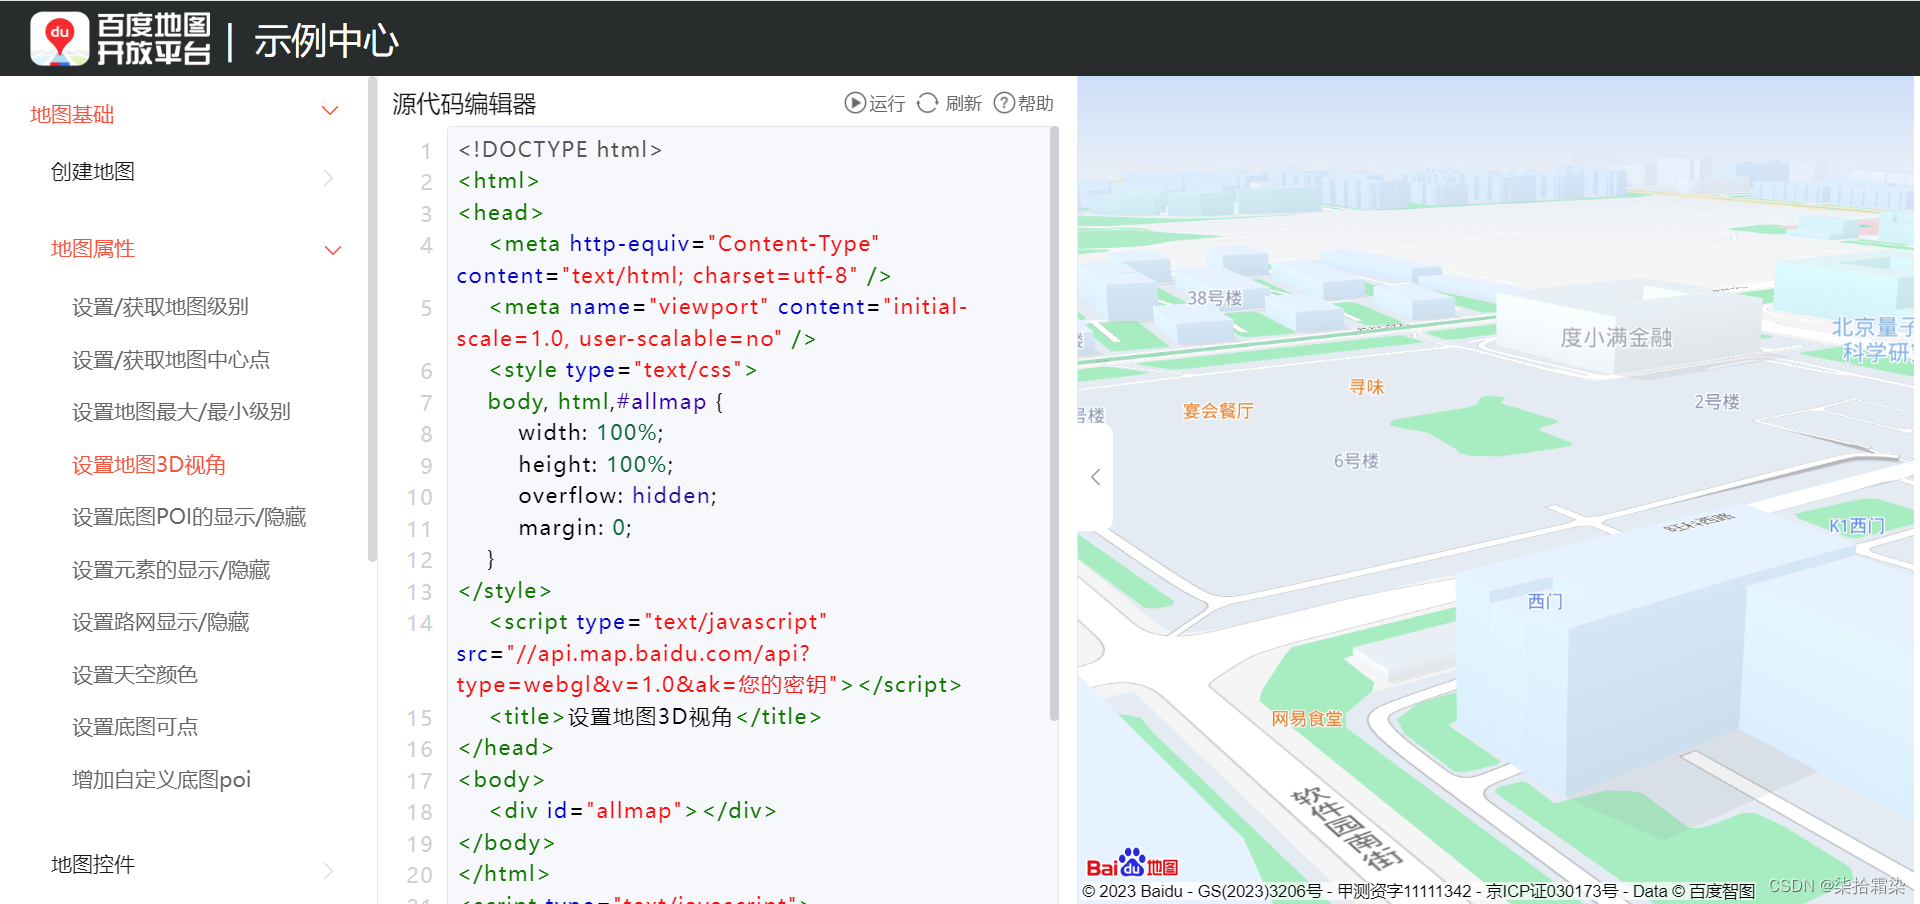Select 设置地图3D视角 example
The width and height of the screenshot is (1920, 904).
[x=149, y=465]
